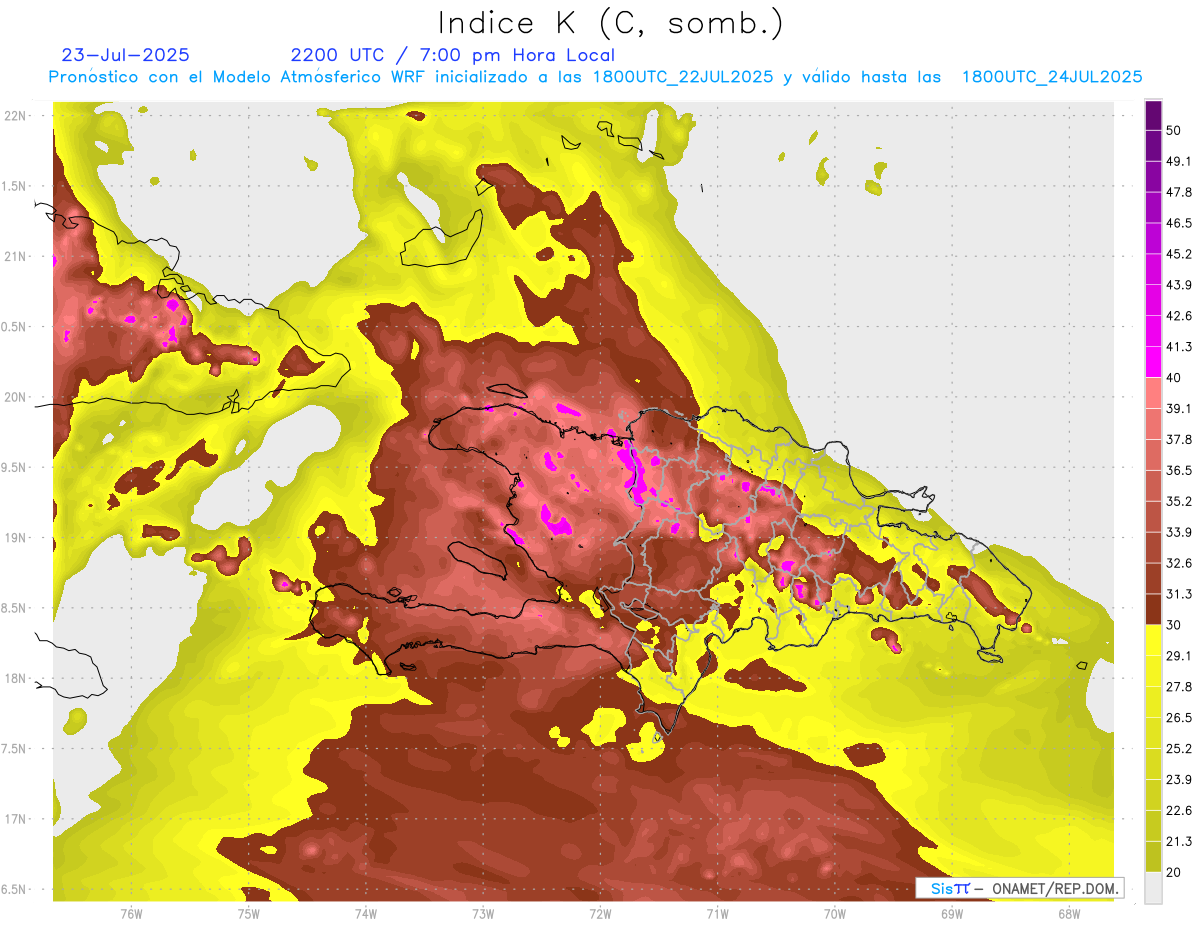Click the longitude label '74W'
The width and height of the screenshot is (1200, 927).
click(365, 913)
